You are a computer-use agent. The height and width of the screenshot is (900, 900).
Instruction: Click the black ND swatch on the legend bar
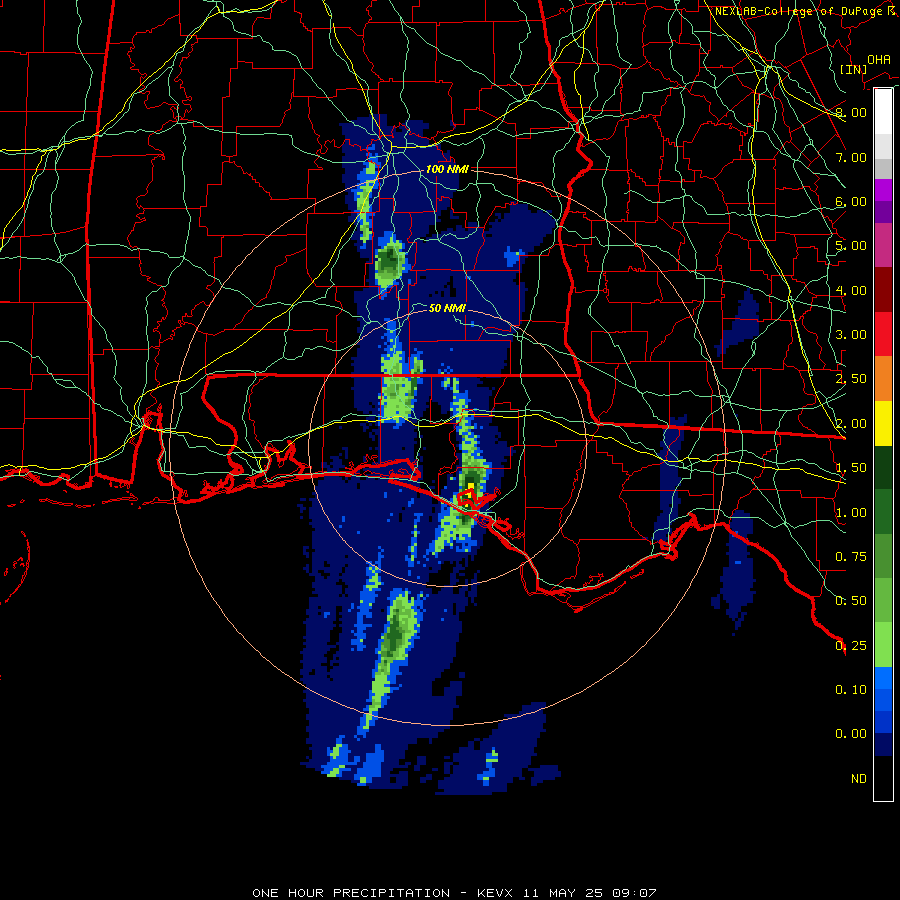tap(883, 778)
